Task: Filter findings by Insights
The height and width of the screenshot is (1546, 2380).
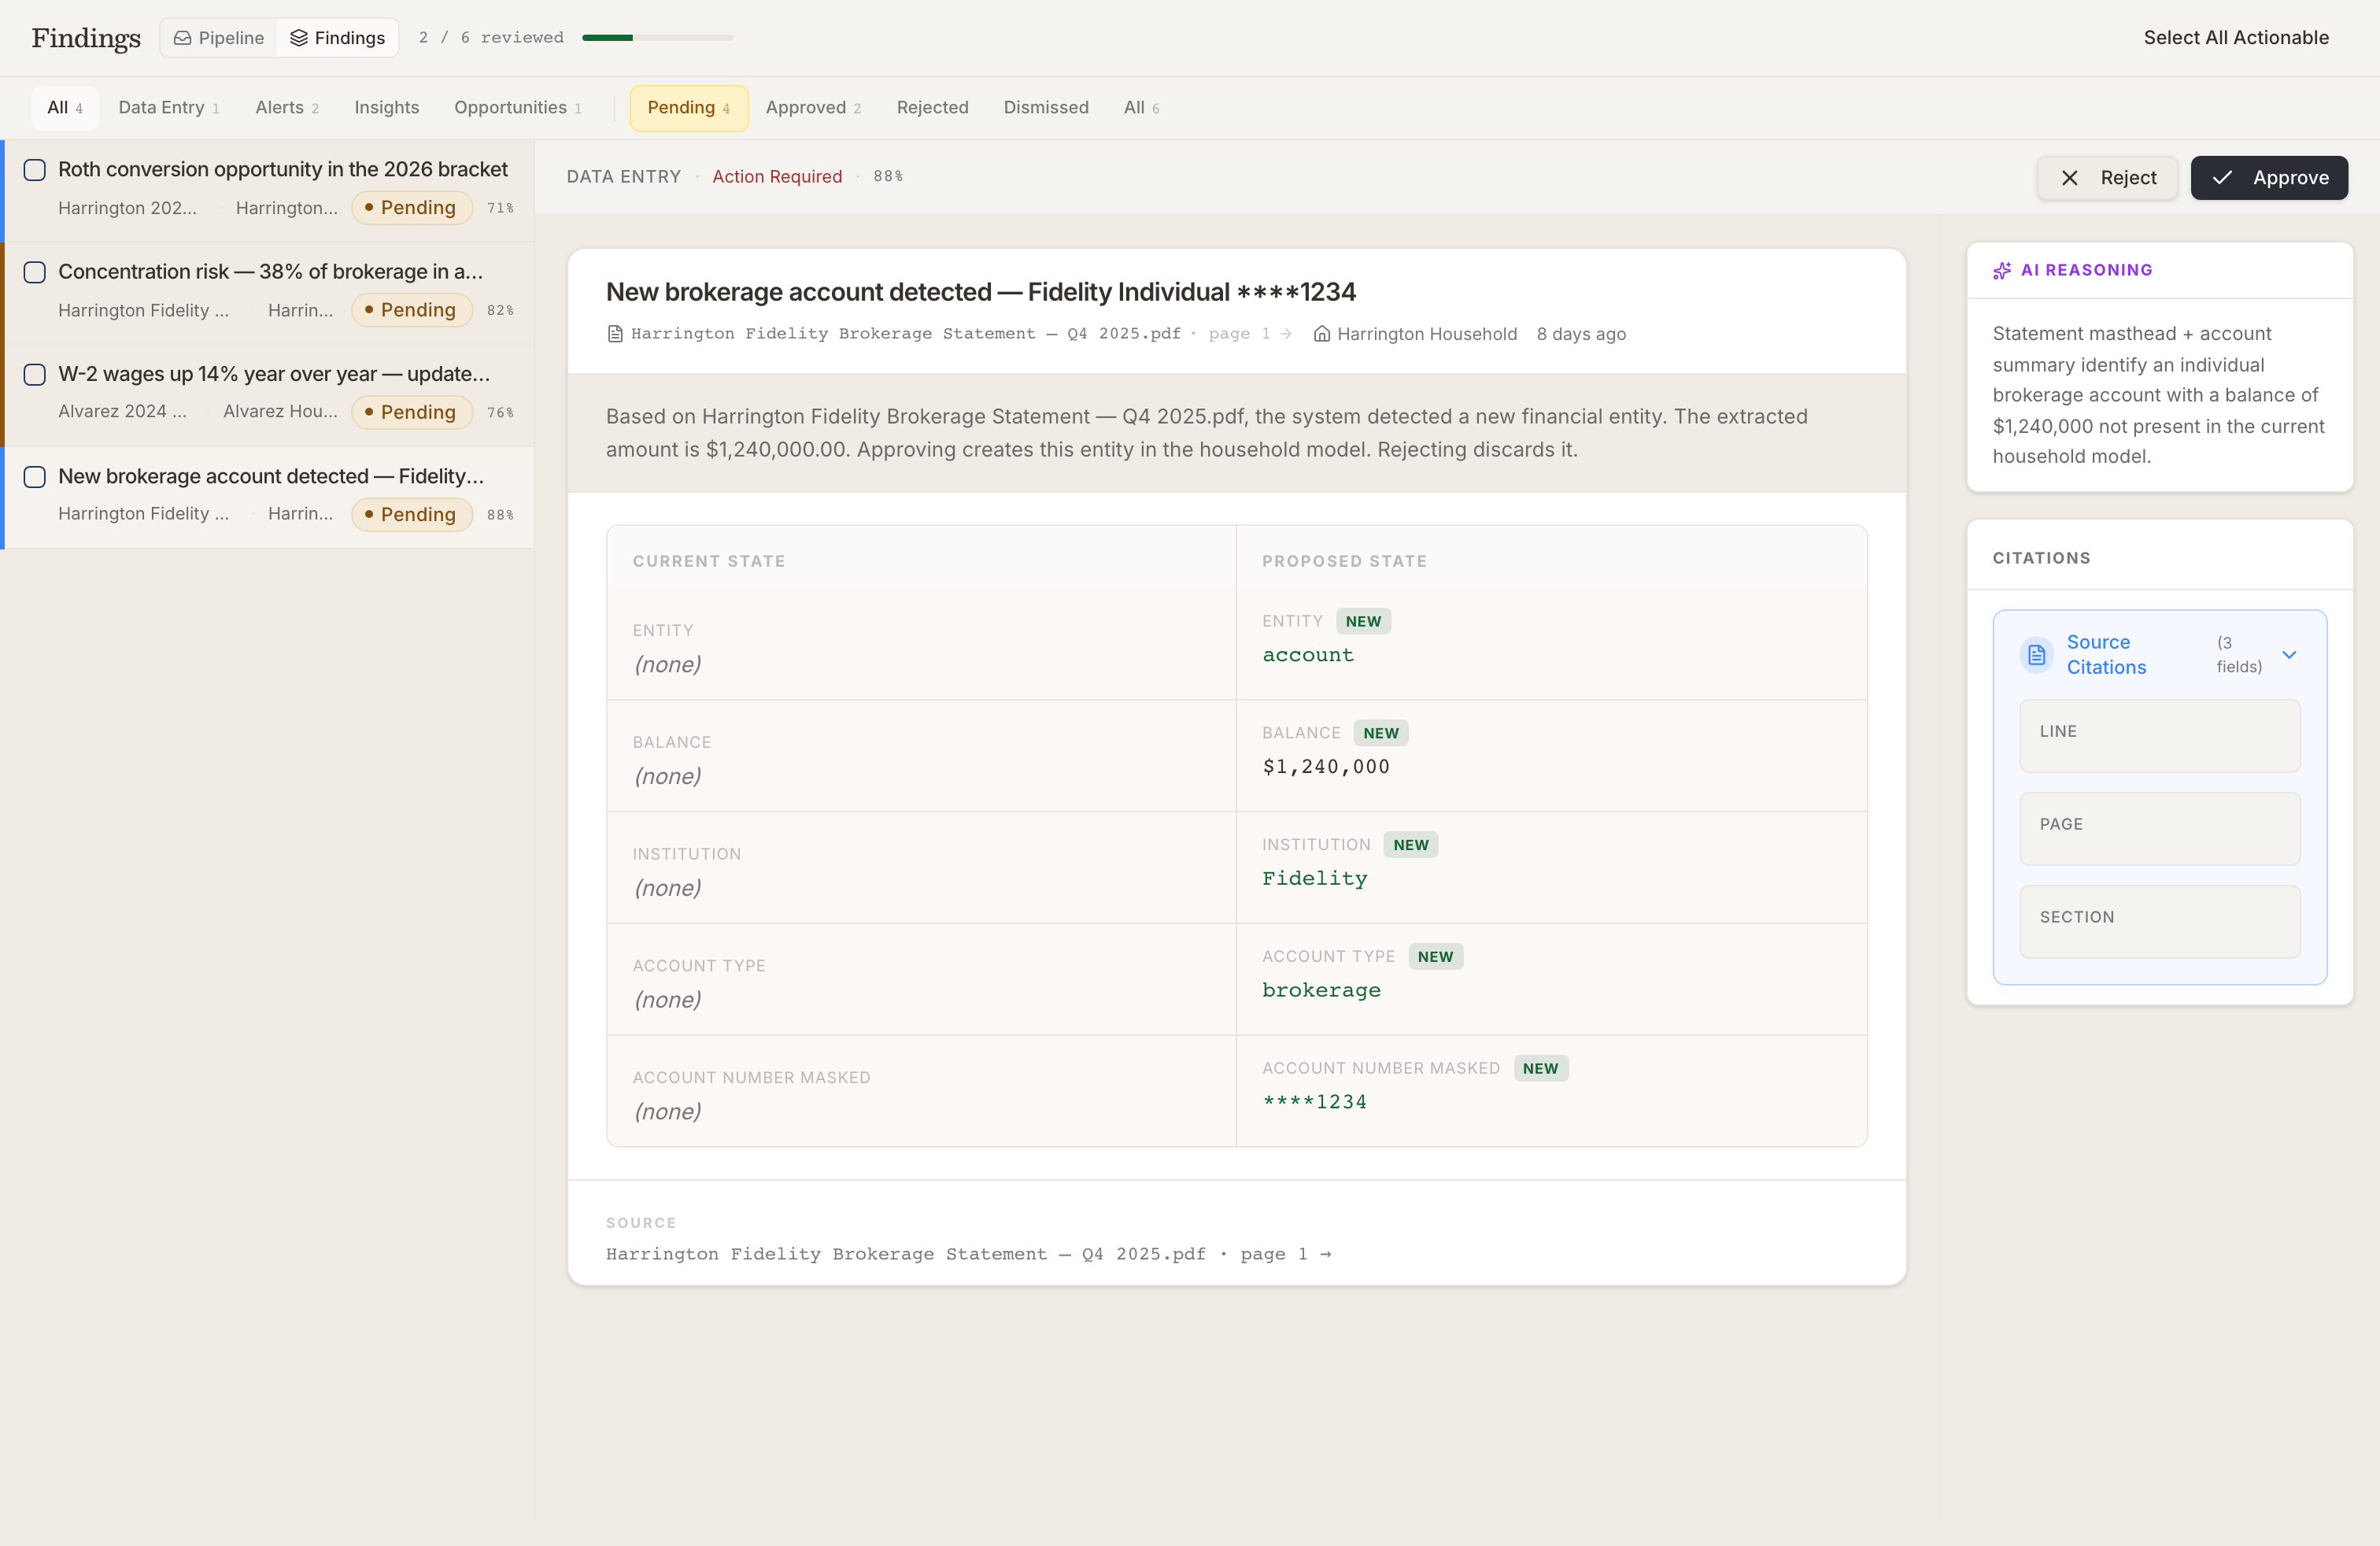Action: coord(387,108)
